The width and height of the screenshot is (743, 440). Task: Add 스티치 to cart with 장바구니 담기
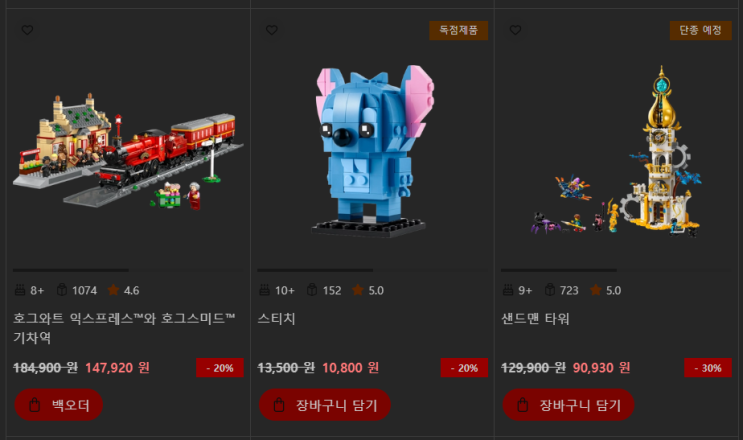click(x=325, y=405)
